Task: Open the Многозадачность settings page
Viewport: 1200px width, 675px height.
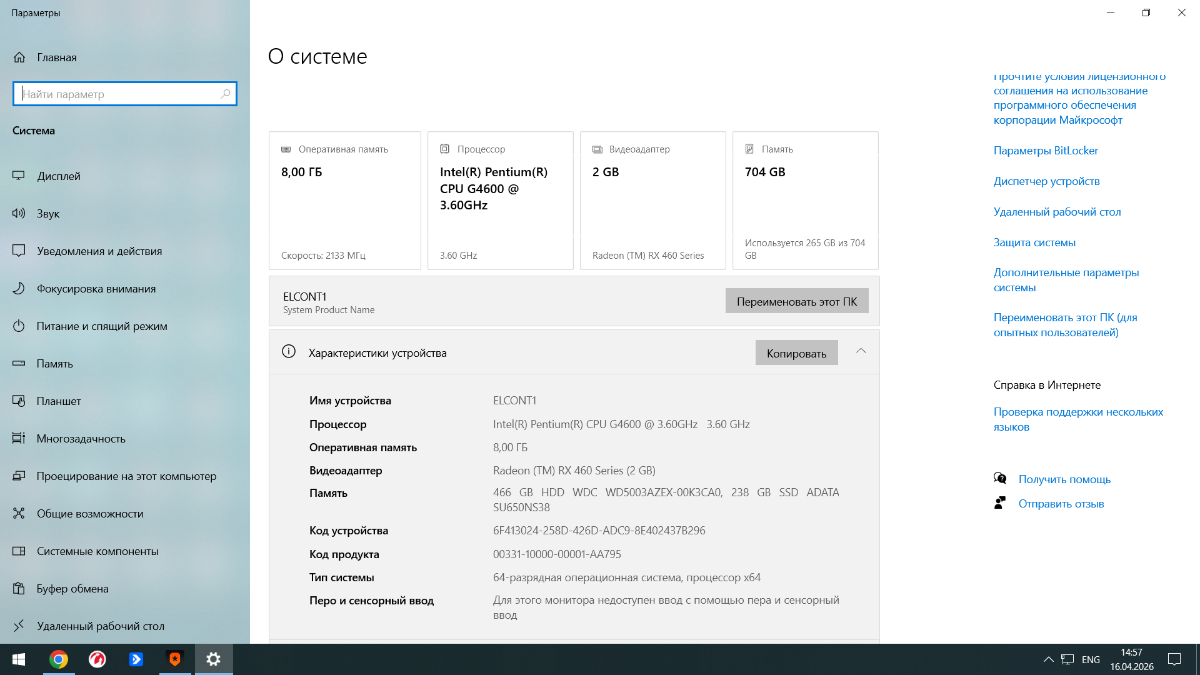Action: (81, 439)
